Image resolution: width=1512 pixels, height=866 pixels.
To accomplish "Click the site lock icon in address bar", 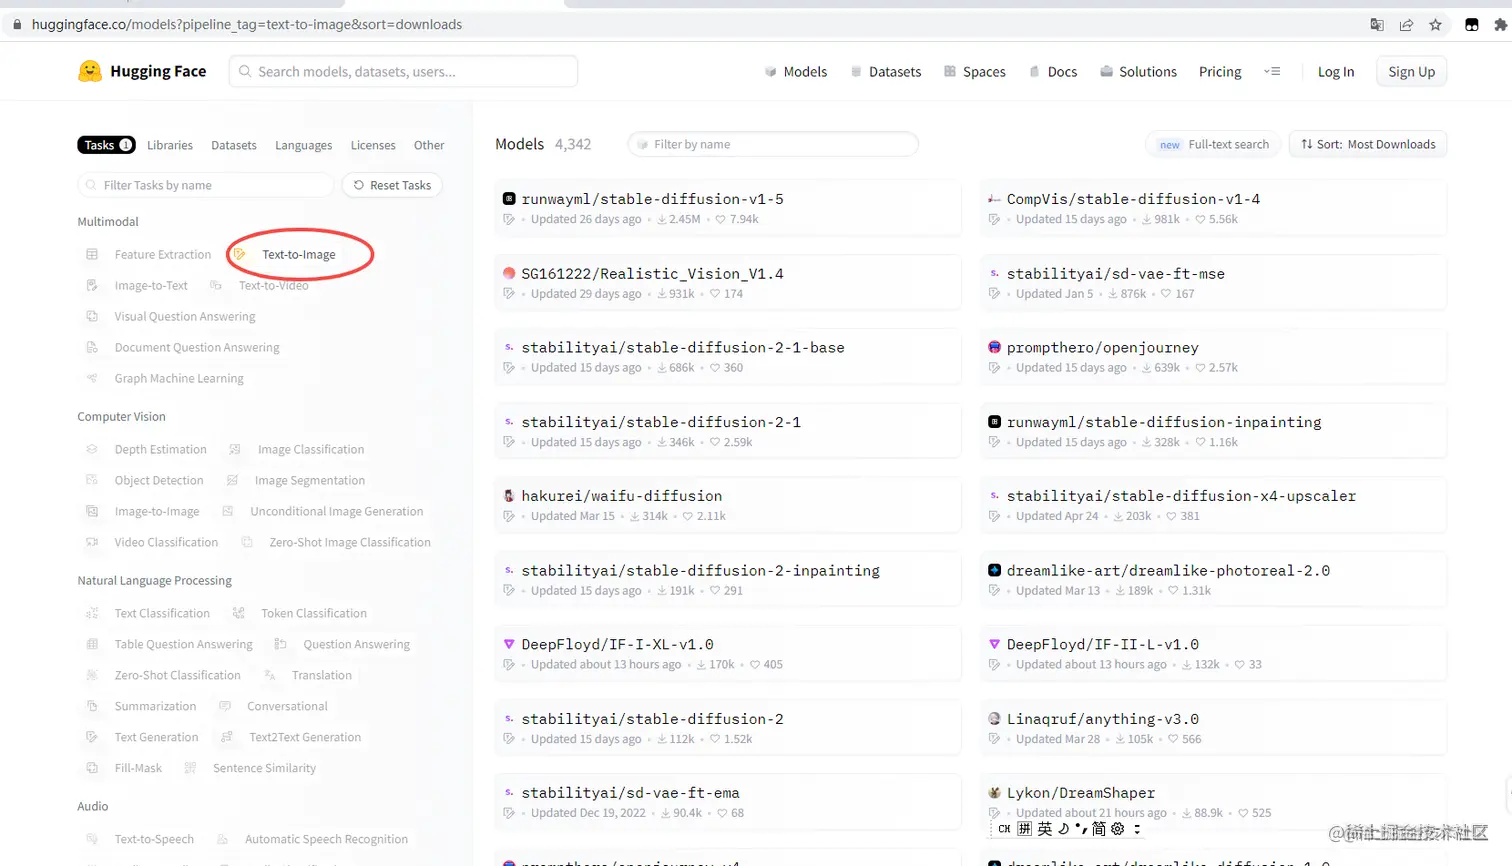I will pos(17,24).
